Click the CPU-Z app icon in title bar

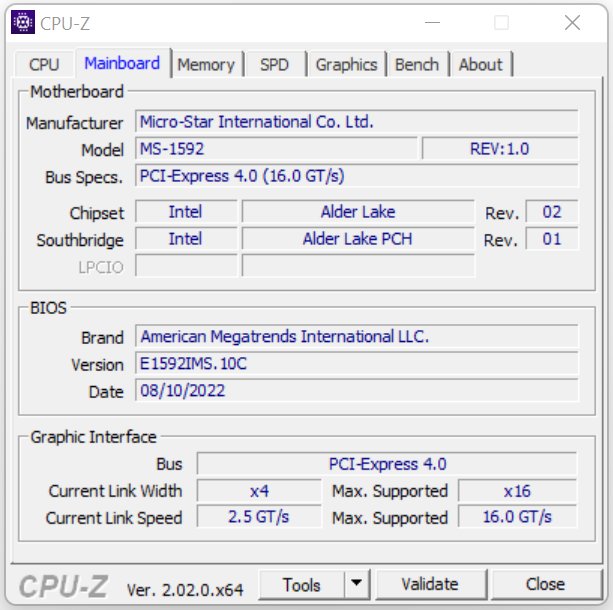coord(23,22)
